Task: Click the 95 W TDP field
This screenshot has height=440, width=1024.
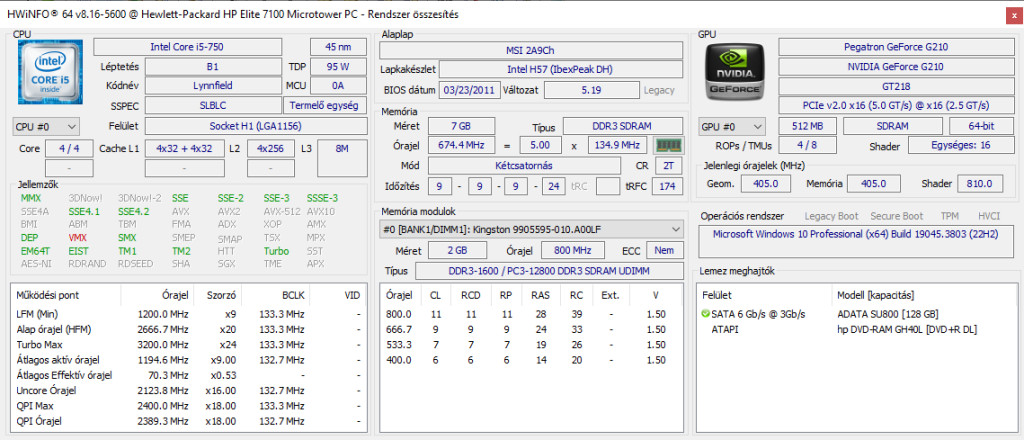Action: coord(338,67)
